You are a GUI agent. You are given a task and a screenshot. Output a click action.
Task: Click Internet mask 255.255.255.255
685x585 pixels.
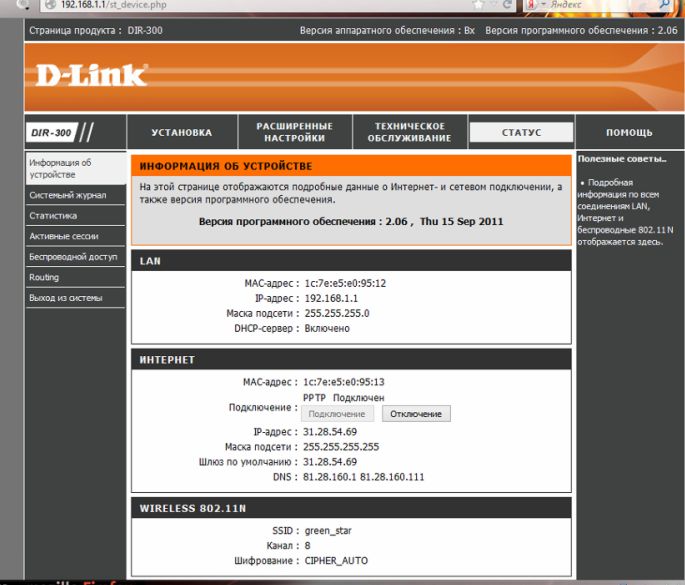click(341, 447)
